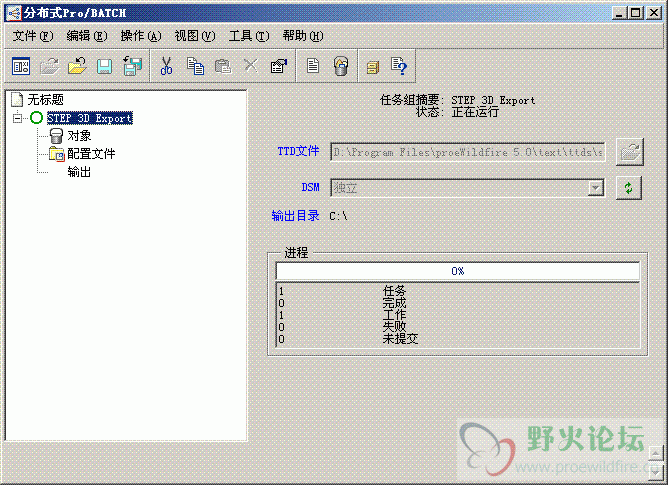This screenshot has width=668, height=485.
Task: Select the STEP 3D Export tree label
Action: coord(90,118)
